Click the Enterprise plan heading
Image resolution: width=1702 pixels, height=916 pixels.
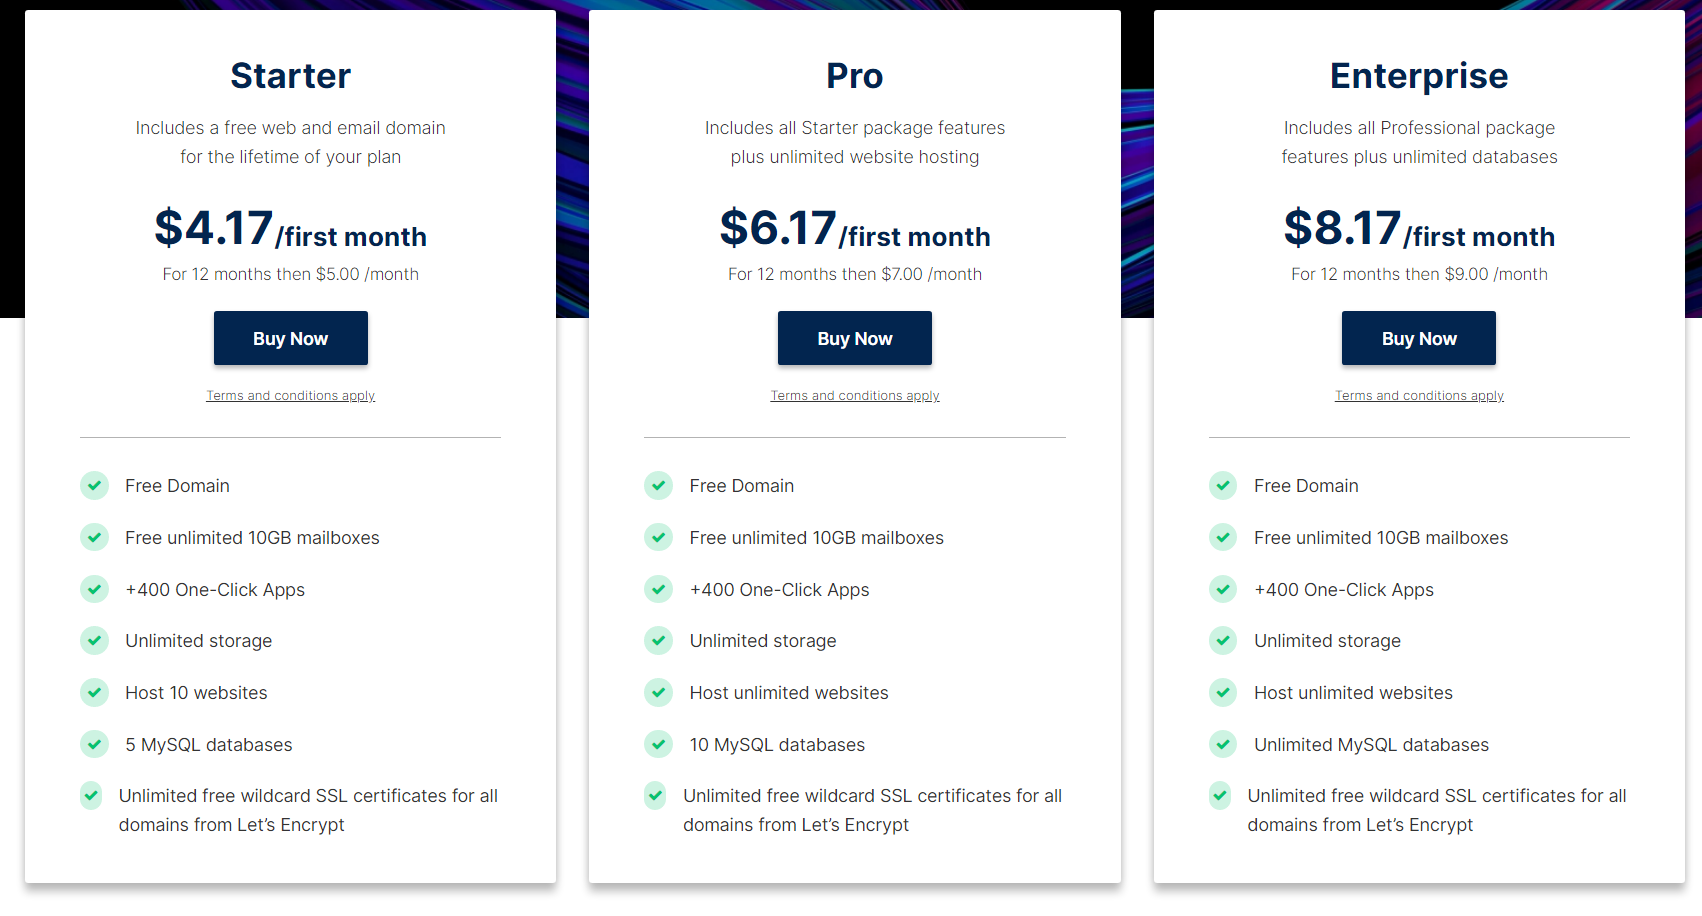(1418, 76)
